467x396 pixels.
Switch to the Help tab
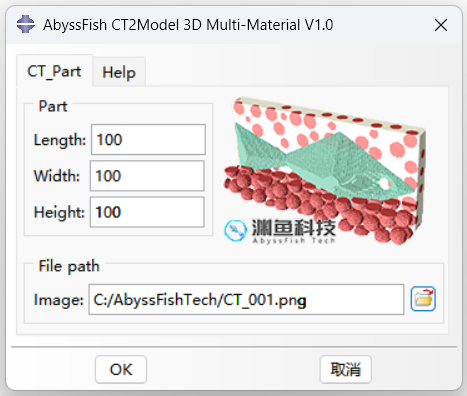click(x=119, y=72)
